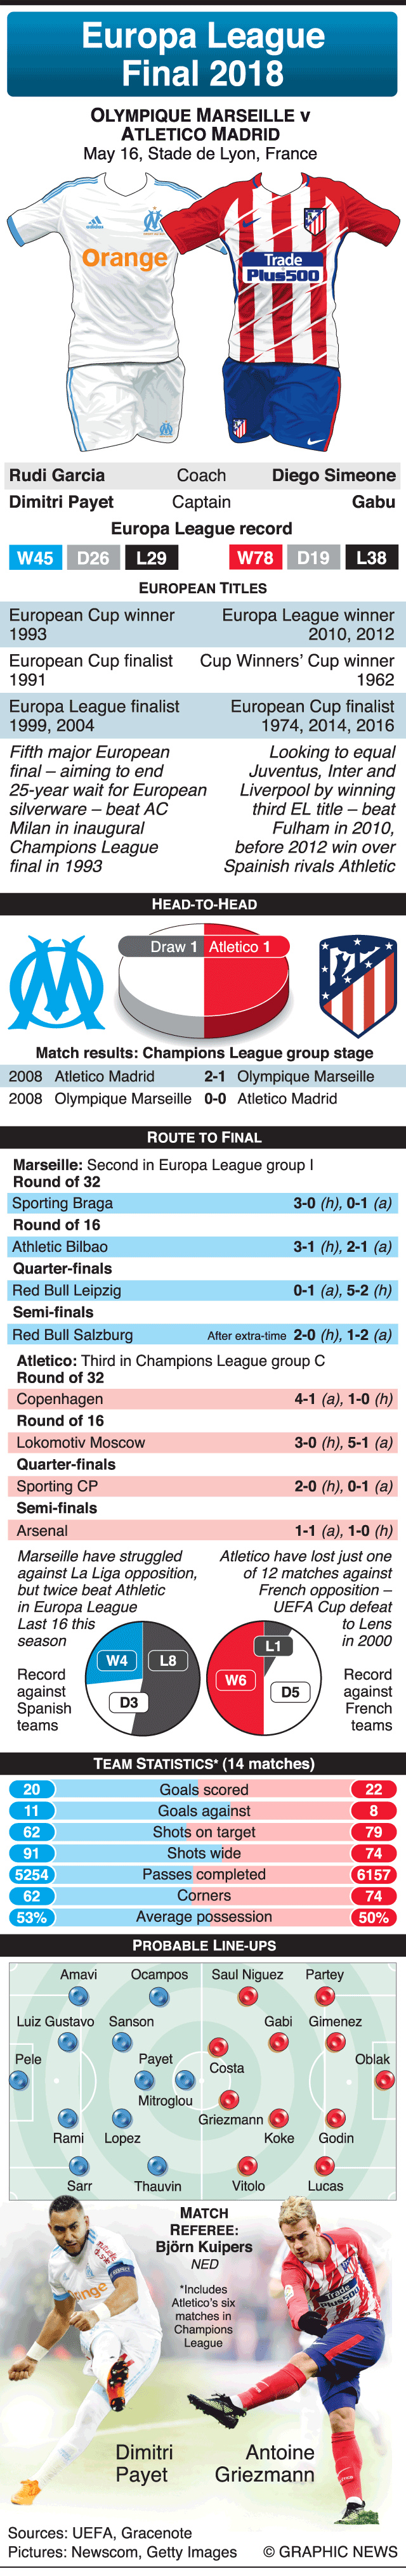Image resolution: width=406 pixels, height=2576 pixels.
Task: Click the red W78 record badge
Action: [x=255, y=558]
